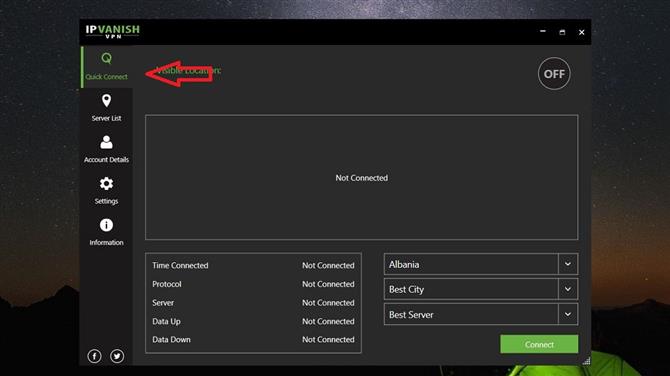Open the Account Details person icon
The image size is (670, 376).
pyautogui.click(x=106, y=142)
